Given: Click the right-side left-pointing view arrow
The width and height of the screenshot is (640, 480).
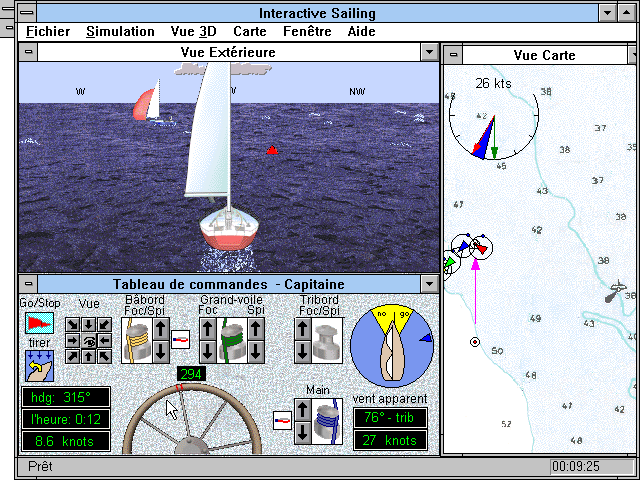Looking at the screenshot, I should click(x=104, y=341).
